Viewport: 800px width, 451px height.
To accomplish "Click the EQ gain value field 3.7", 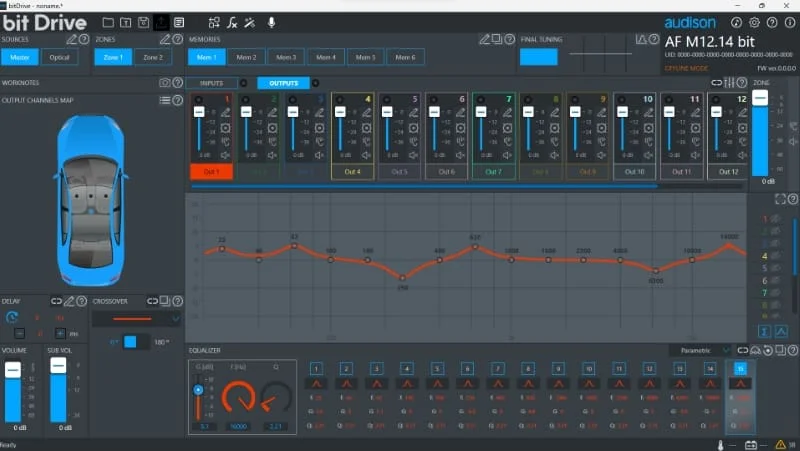I will point(204,426).
